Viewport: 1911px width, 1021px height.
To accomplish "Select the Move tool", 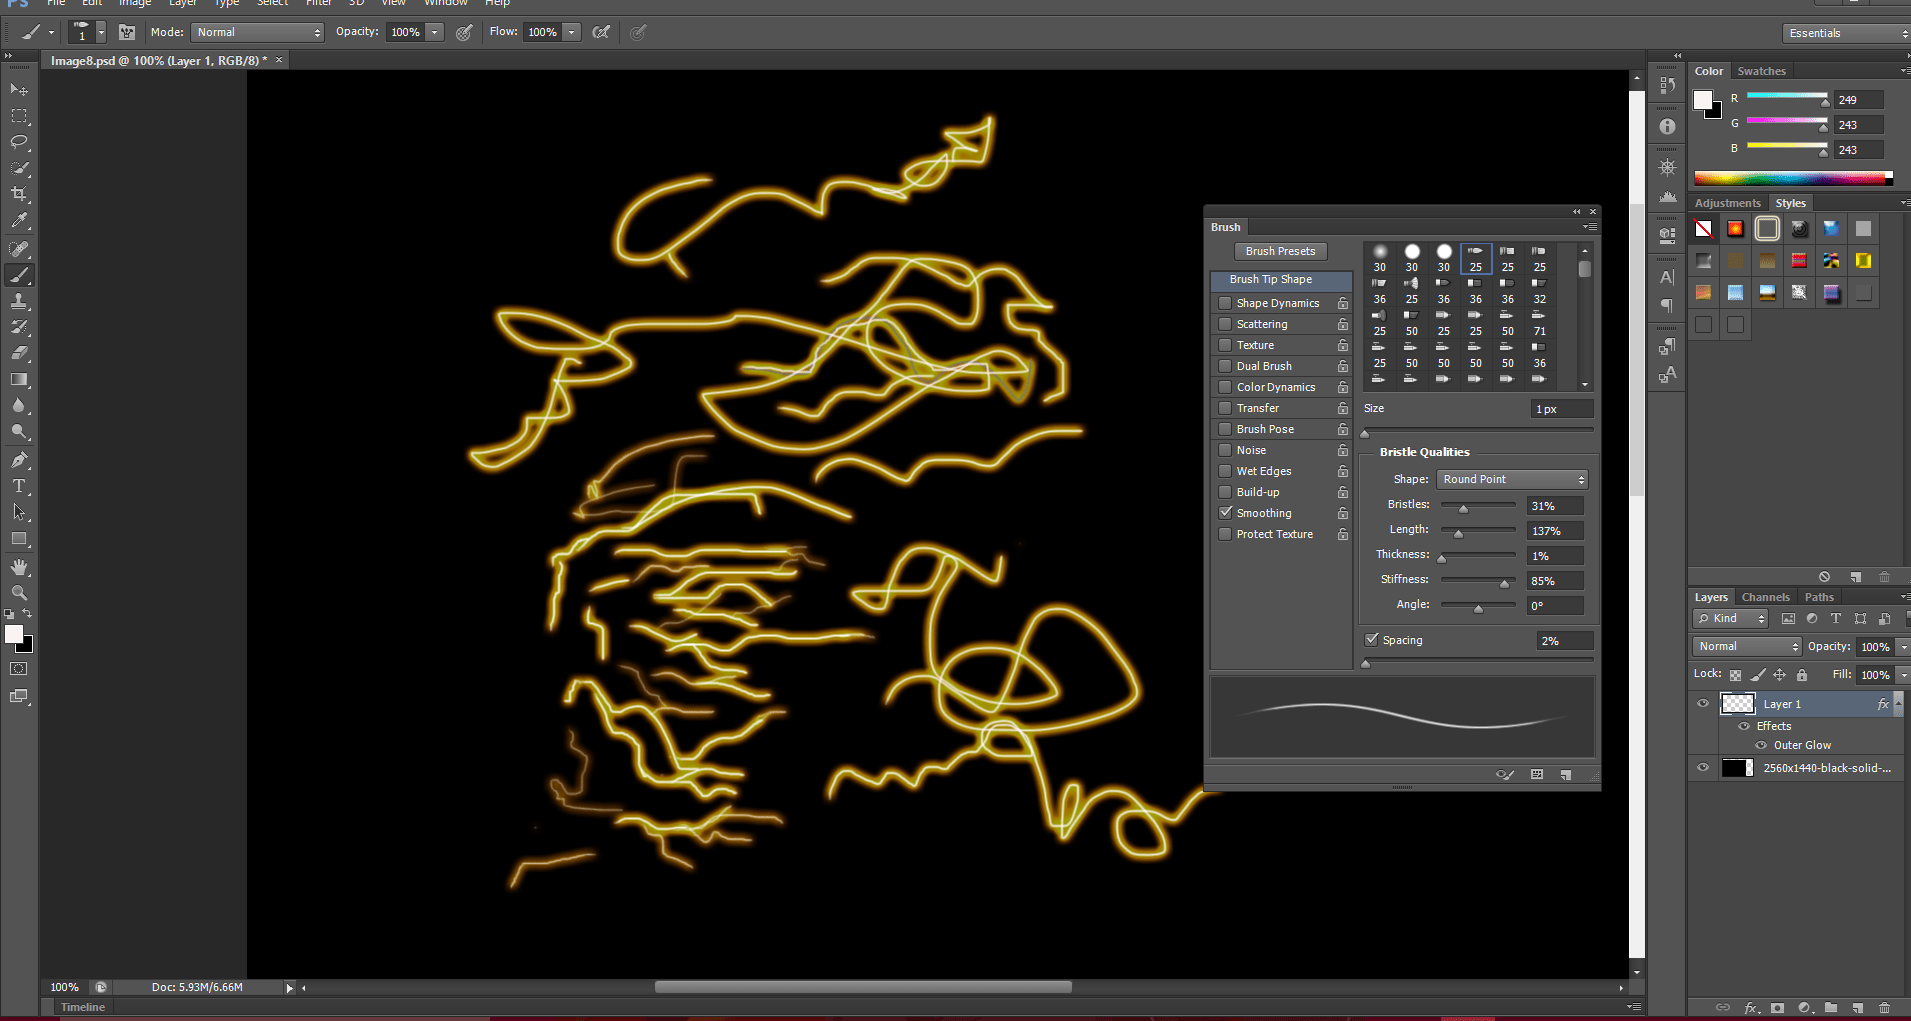I will click(19, 89).
